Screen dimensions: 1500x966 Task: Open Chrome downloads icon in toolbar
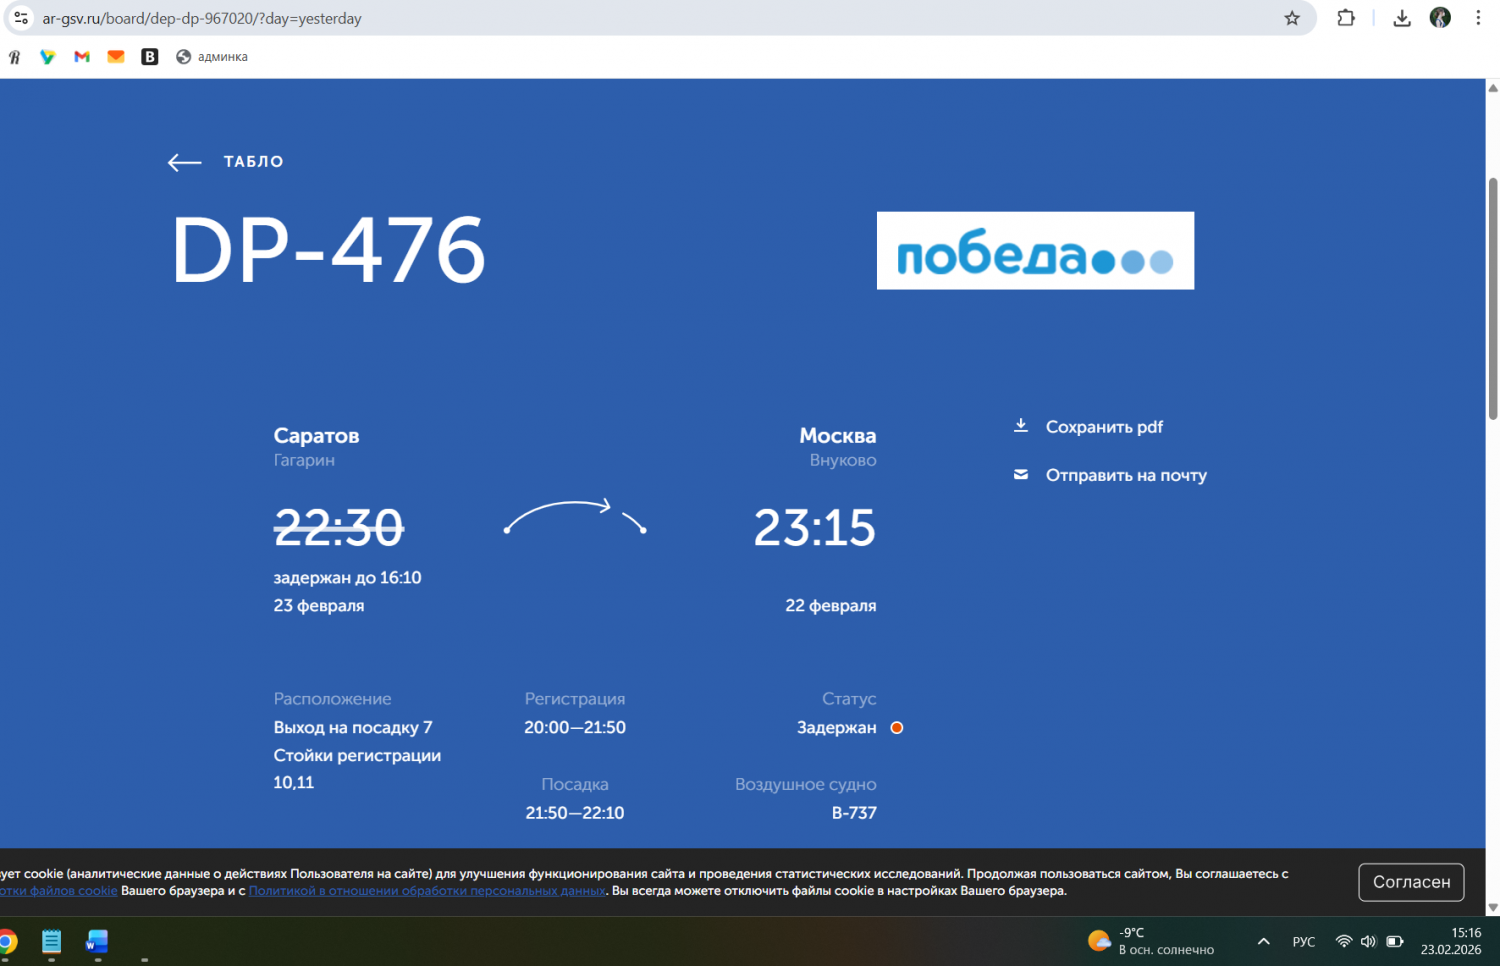coord(1402,18)
